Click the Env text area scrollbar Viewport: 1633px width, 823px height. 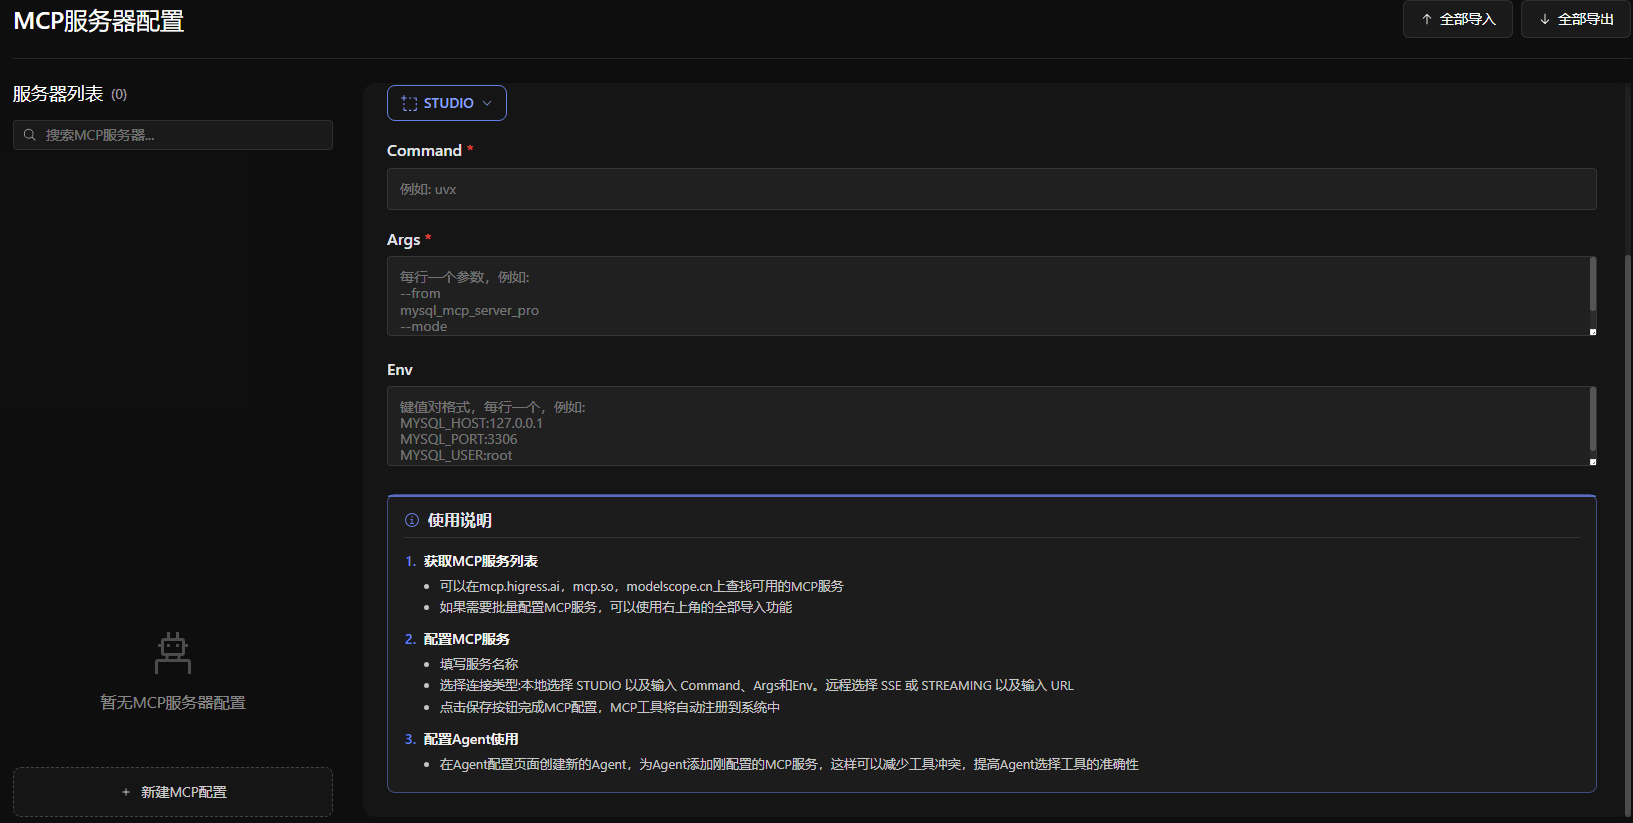[x=1592, y=418]
